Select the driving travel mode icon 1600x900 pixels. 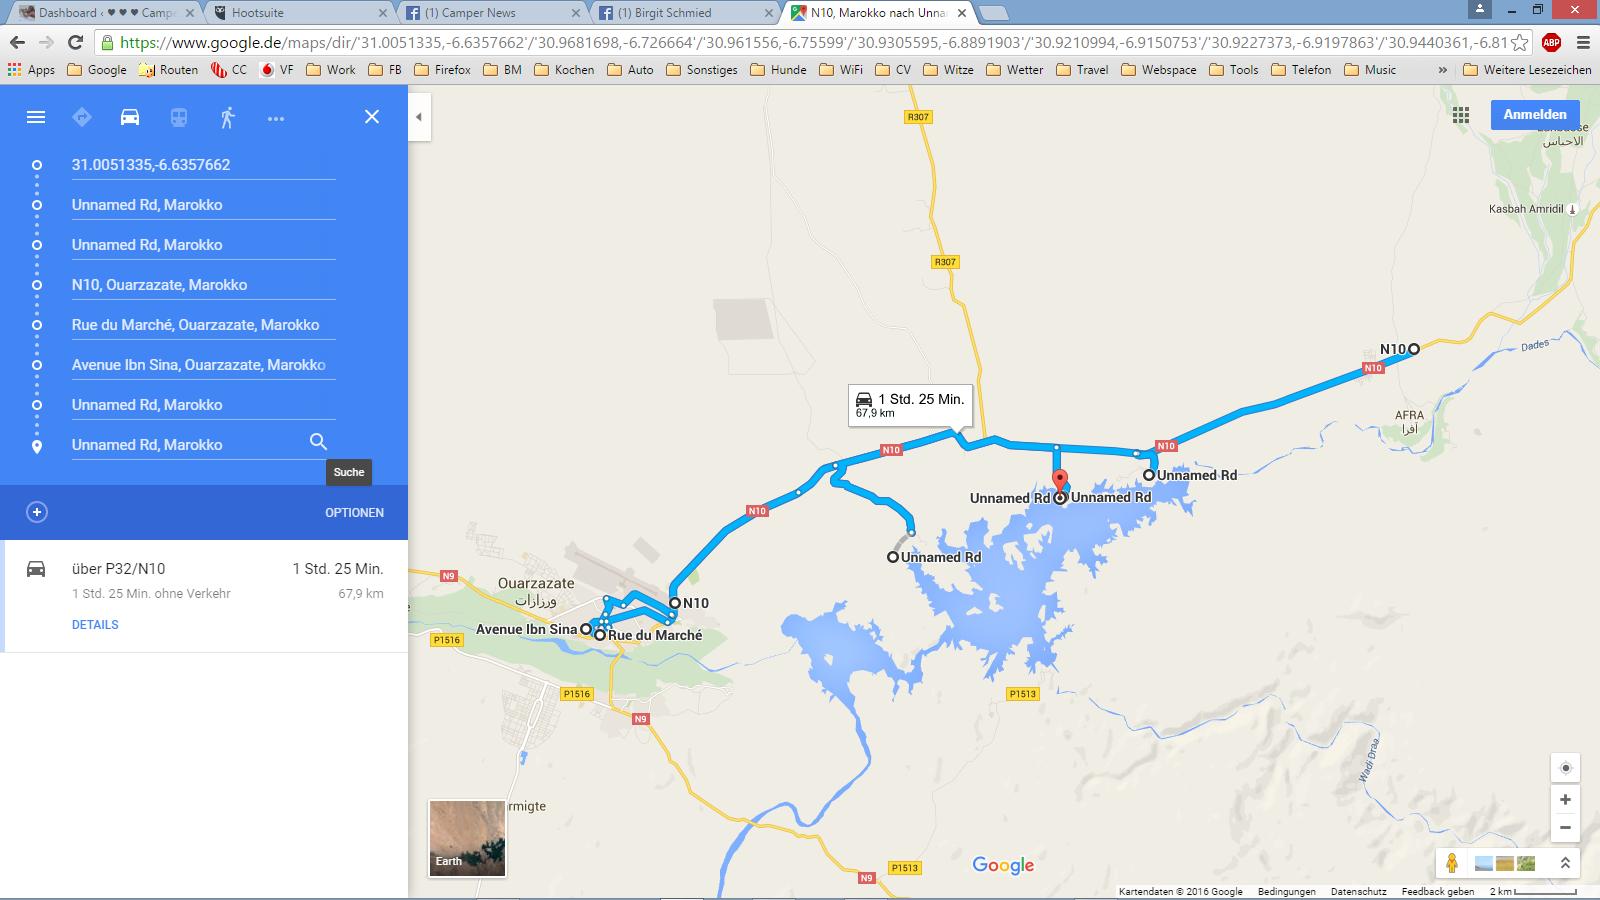(x=130, y=117)
